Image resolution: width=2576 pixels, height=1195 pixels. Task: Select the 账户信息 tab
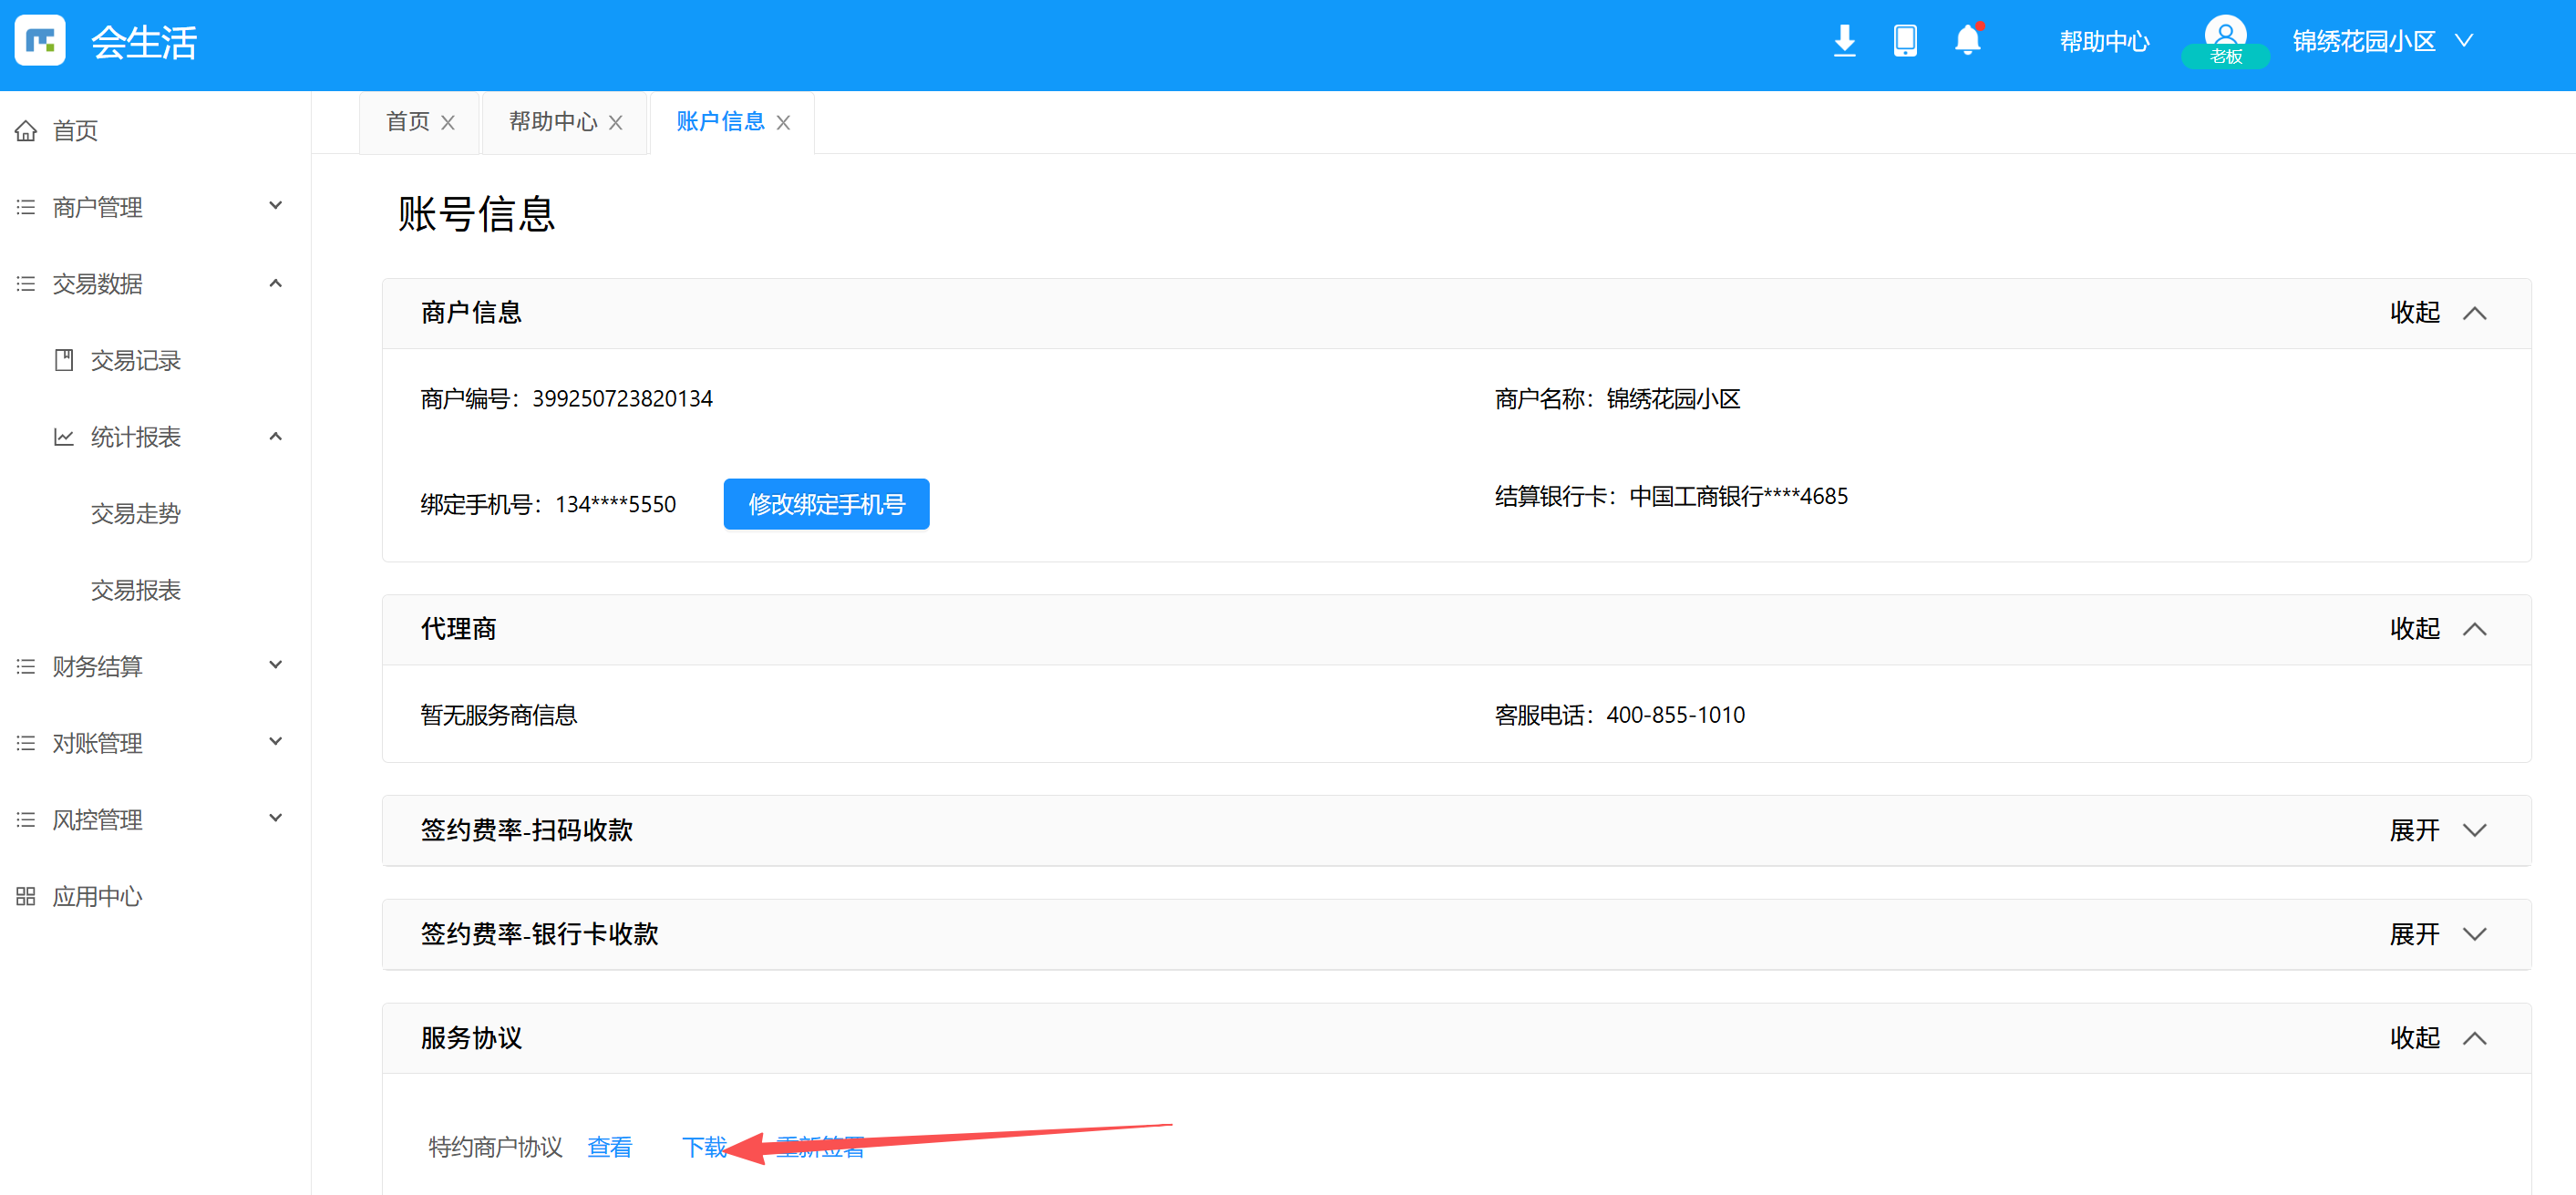coord(720,121)
